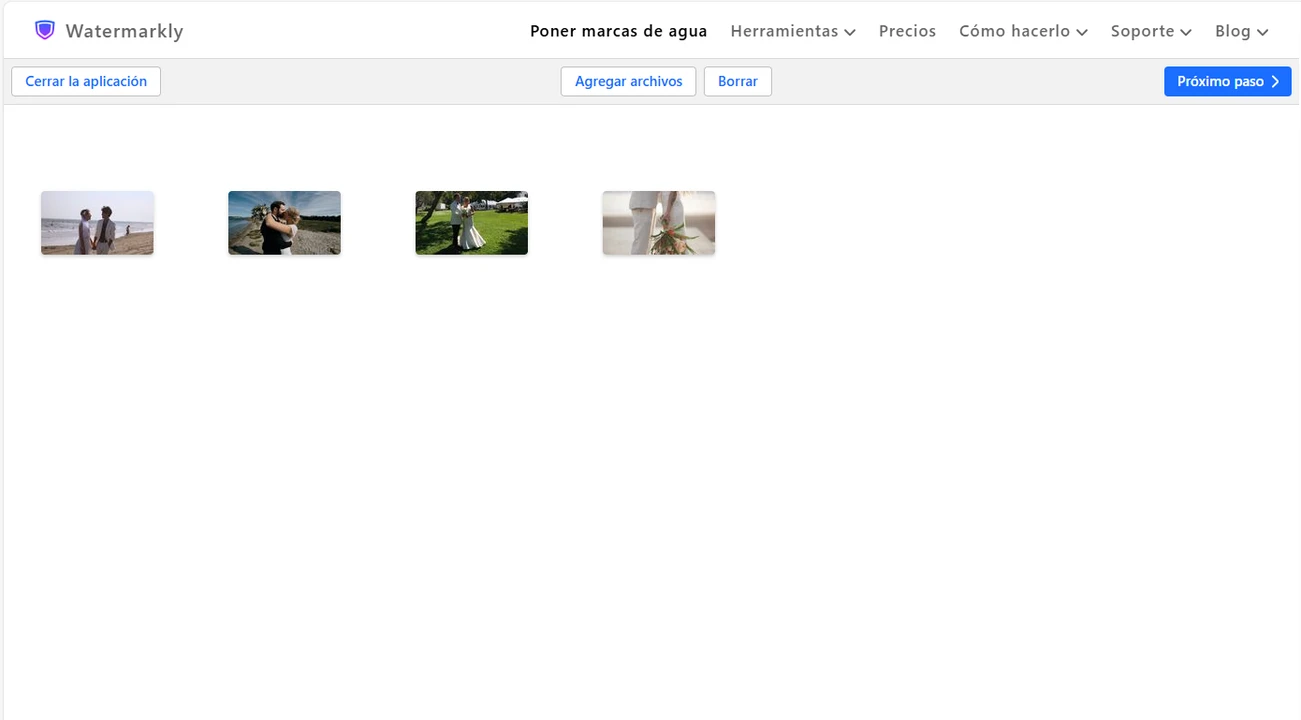The height and width of the screenshot is (720, 1301).
Task: Click the Watermarkly shield logo icon
Action: pos(44,30)
